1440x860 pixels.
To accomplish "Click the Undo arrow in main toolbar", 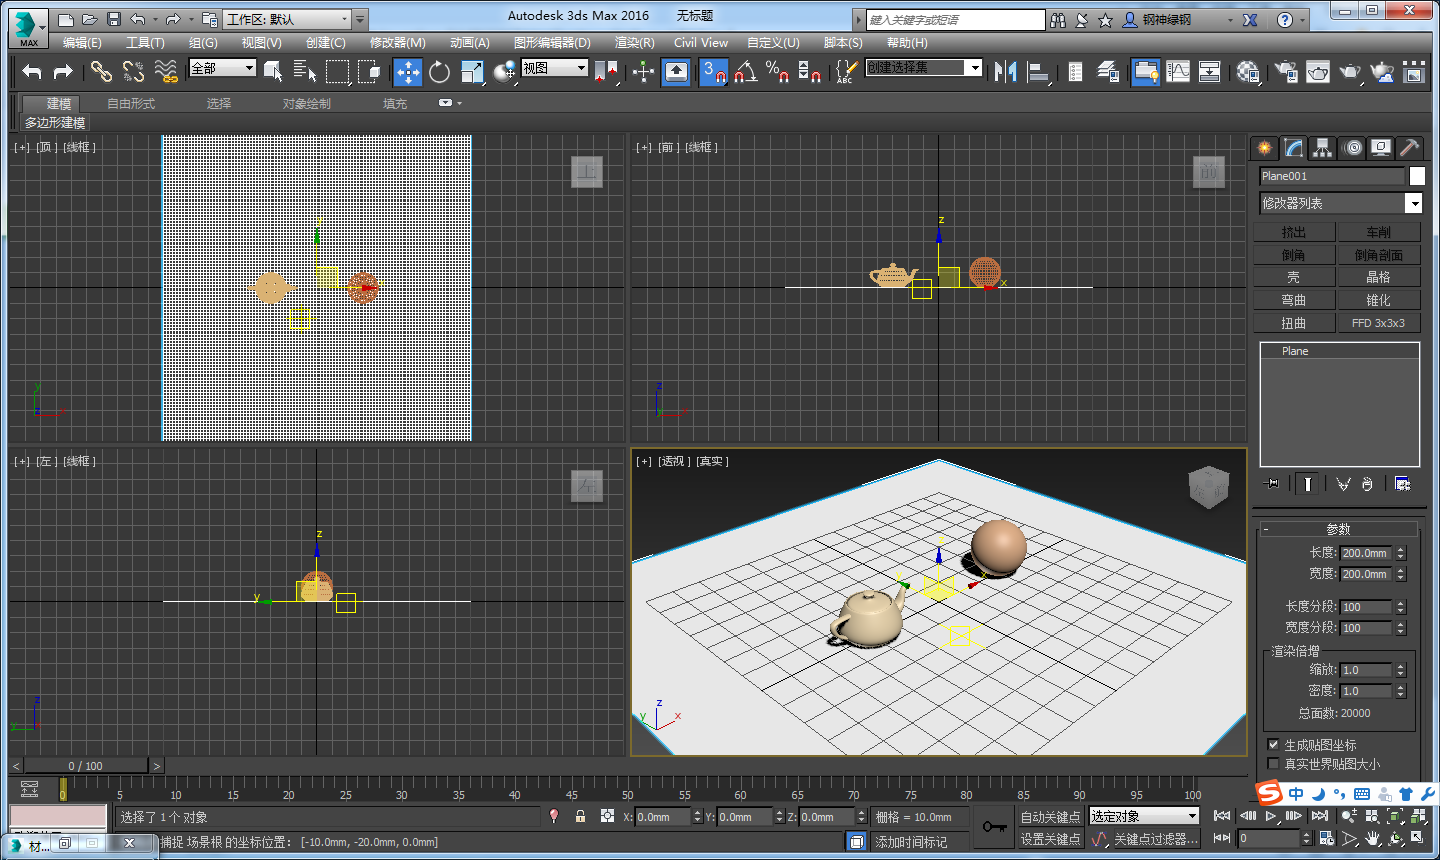I will tap(32, 71).
